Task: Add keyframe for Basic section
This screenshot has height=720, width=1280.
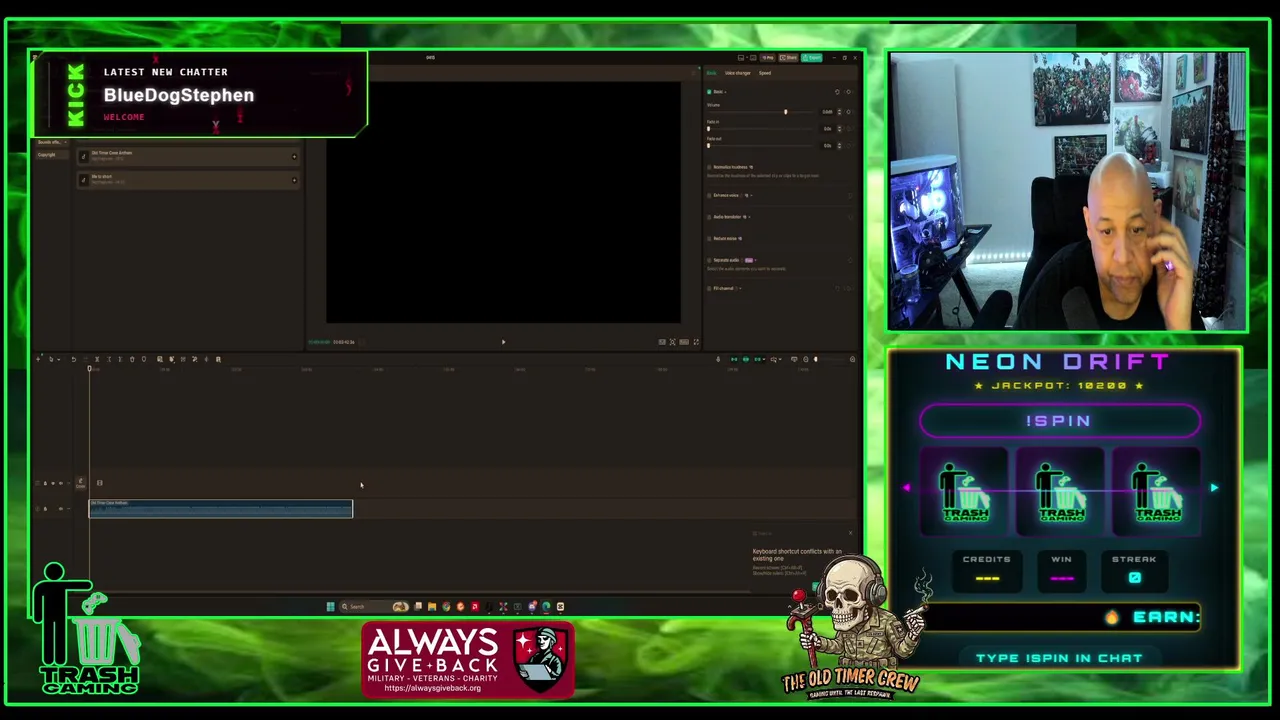Action: 848,92
